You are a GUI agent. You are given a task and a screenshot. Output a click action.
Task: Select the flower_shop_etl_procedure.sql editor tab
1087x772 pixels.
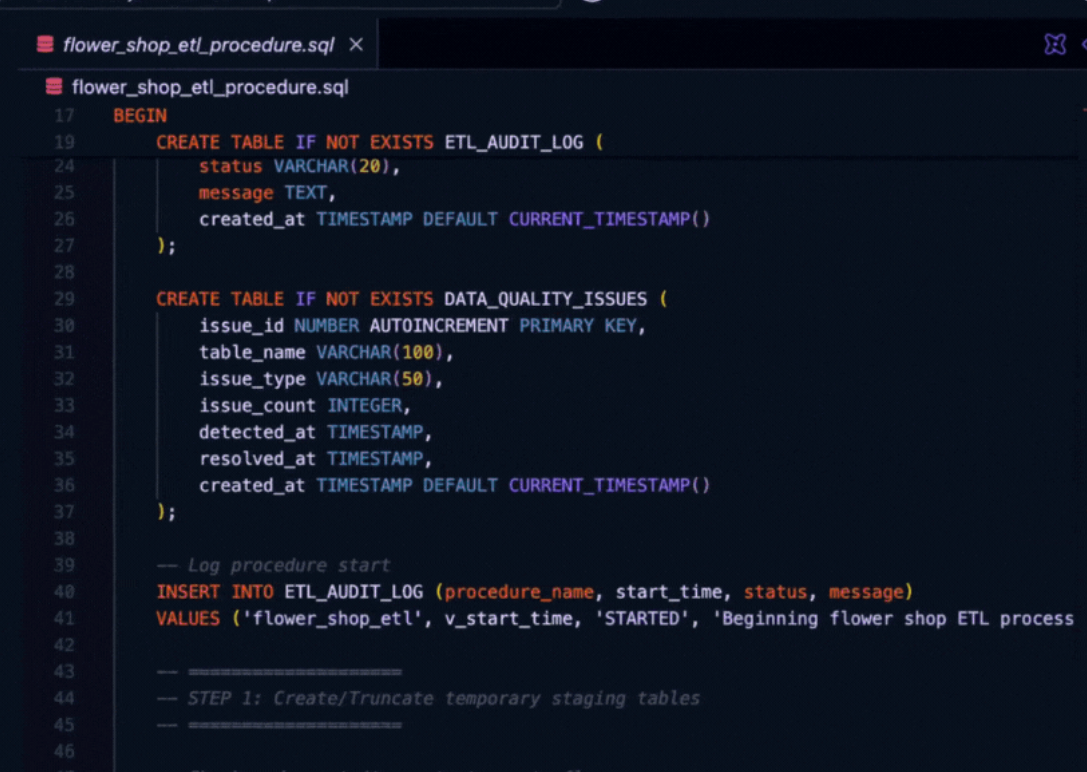pos(198,45)
